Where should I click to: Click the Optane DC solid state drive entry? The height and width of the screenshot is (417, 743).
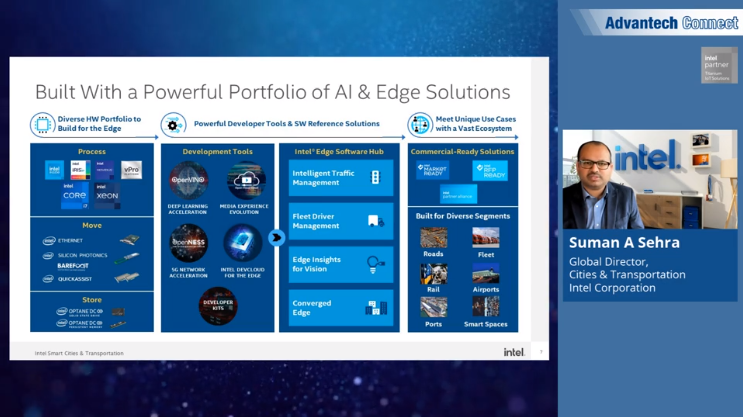[80, 312]
